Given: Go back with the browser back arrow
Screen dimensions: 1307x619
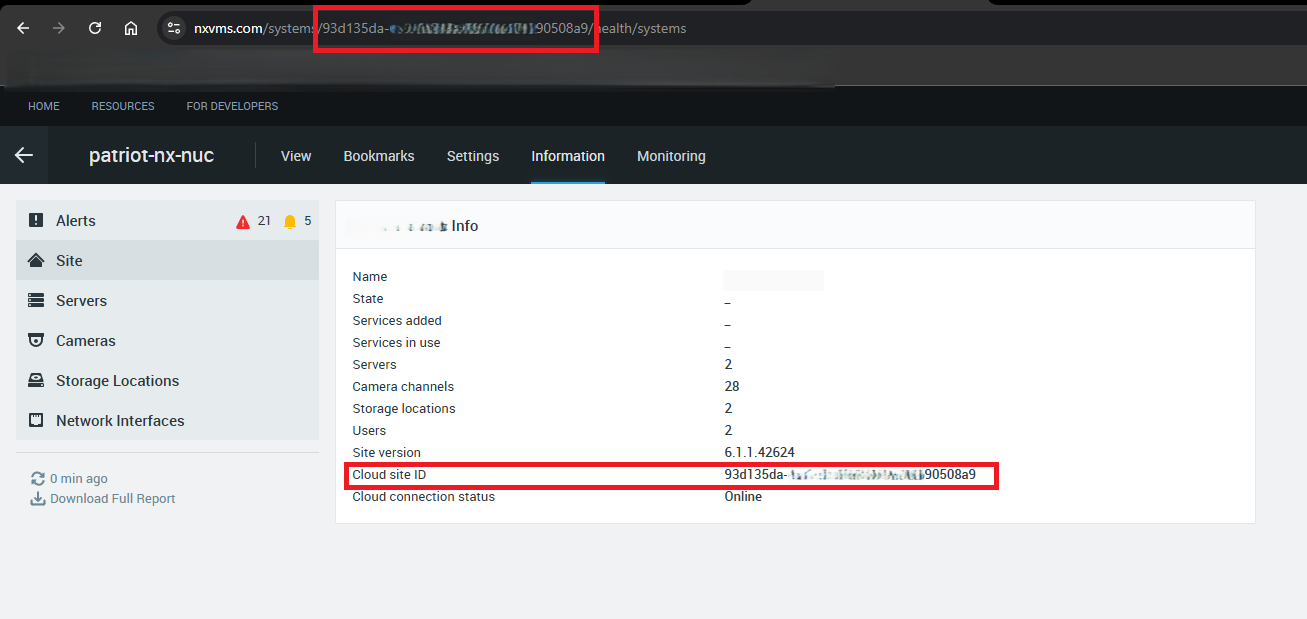Looking at the screenshot, I should tap(23, 28).
